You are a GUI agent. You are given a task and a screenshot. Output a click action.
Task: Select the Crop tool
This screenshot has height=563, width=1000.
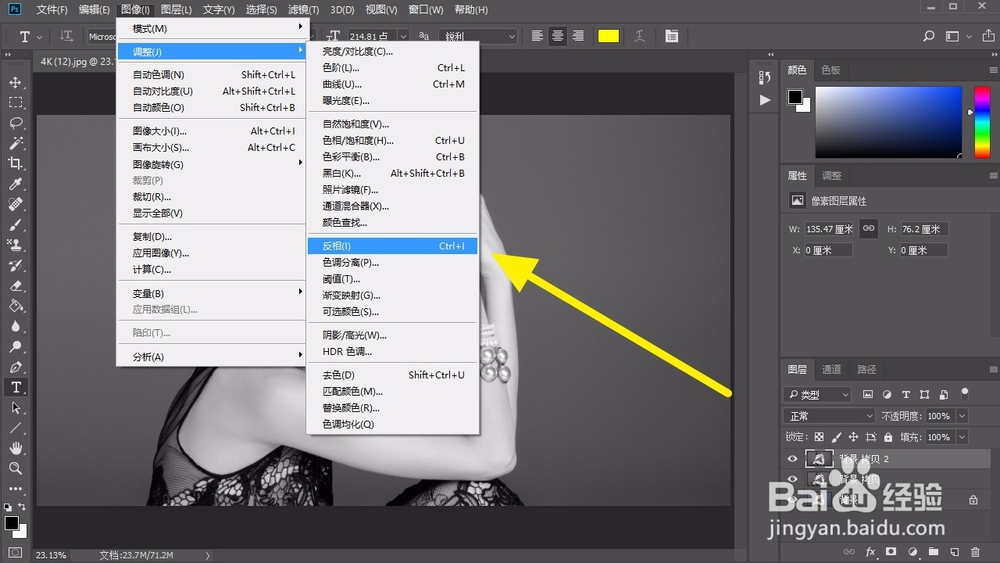pos(15,163)
